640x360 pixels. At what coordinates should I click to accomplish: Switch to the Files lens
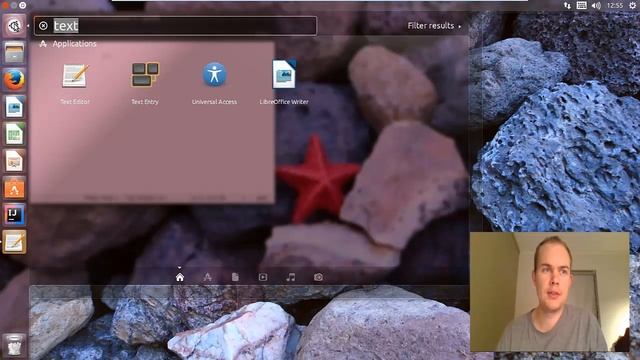(x=235, y=278)
